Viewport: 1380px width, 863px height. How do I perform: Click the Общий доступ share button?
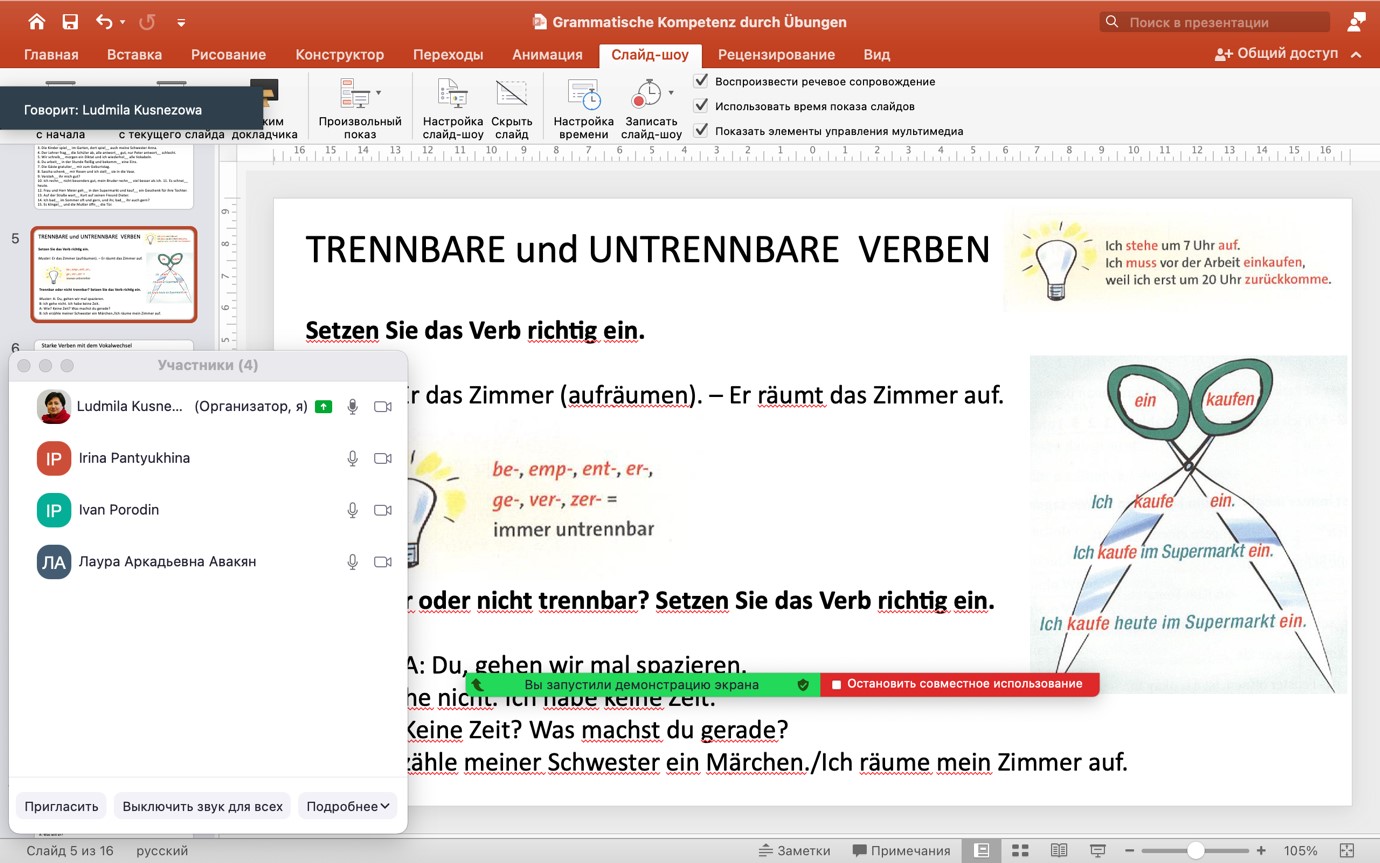[1276, 53]
